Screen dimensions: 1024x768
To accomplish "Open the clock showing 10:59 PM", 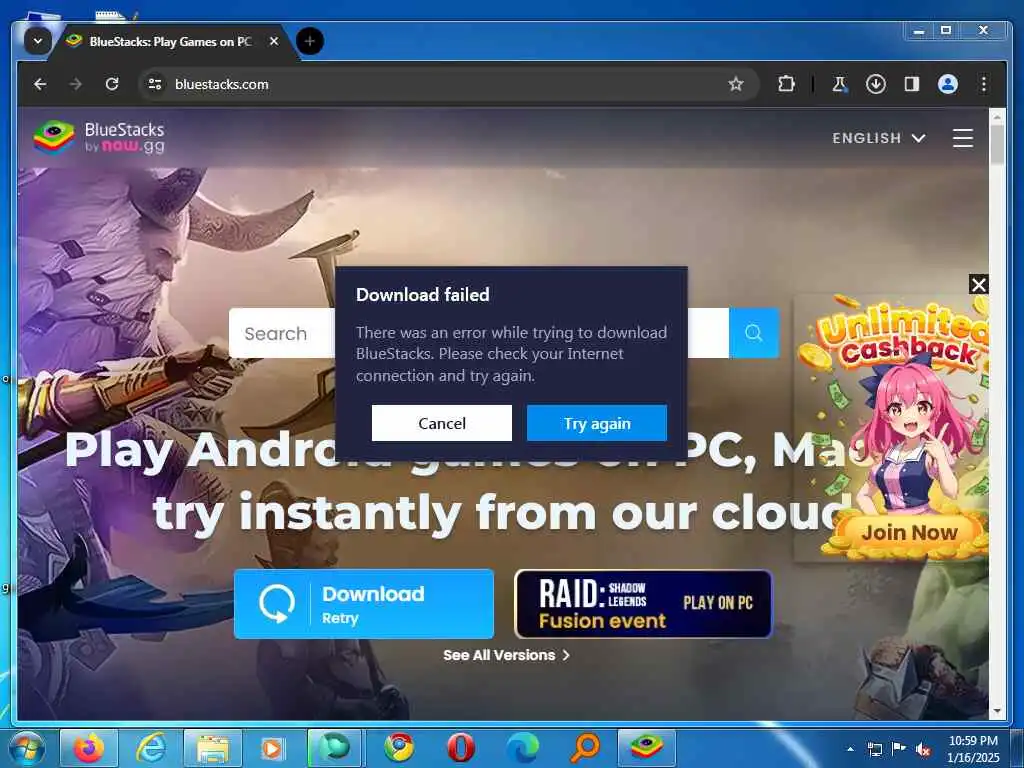I will click(972, 749).
